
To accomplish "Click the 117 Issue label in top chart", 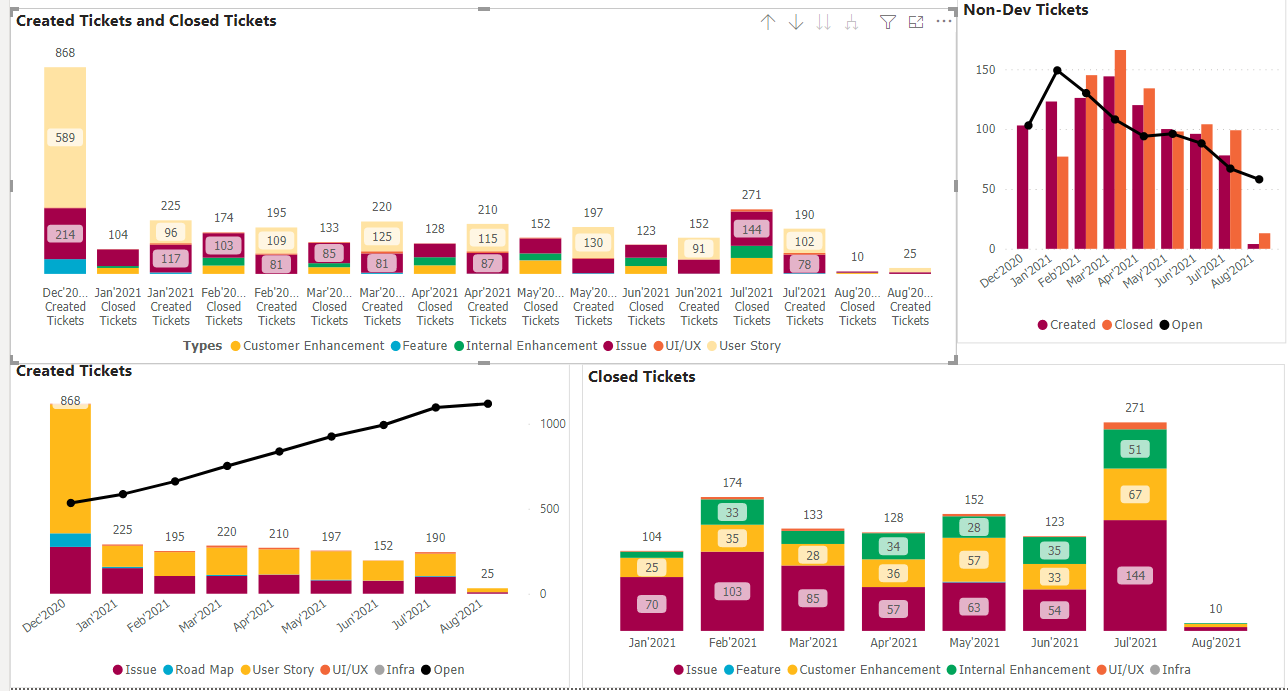I will tap(171, 259).
